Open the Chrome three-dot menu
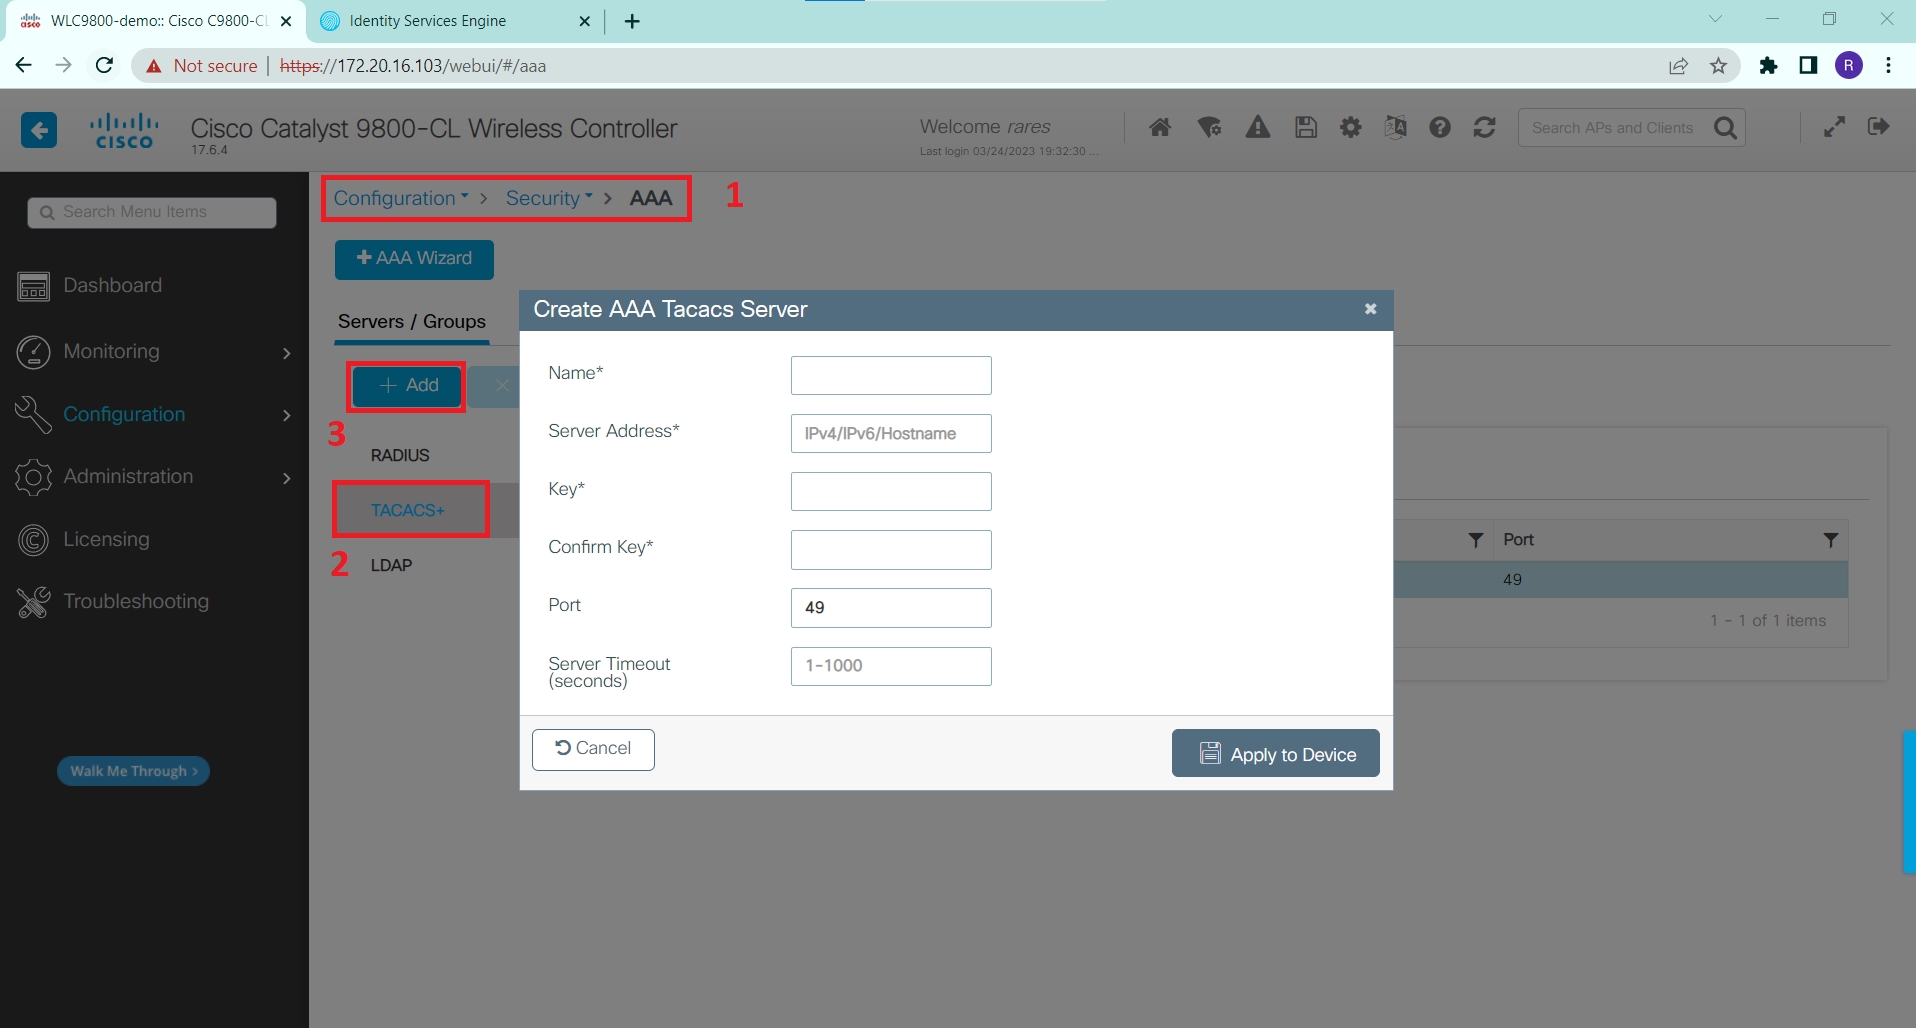 (x=1888, y=65)
